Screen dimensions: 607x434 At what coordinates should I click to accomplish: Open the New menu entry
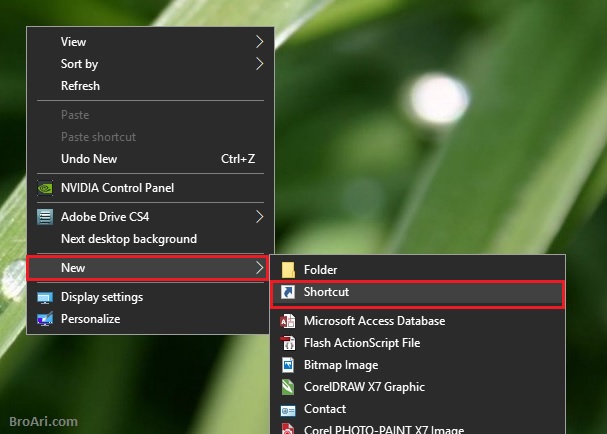point(147,268)
